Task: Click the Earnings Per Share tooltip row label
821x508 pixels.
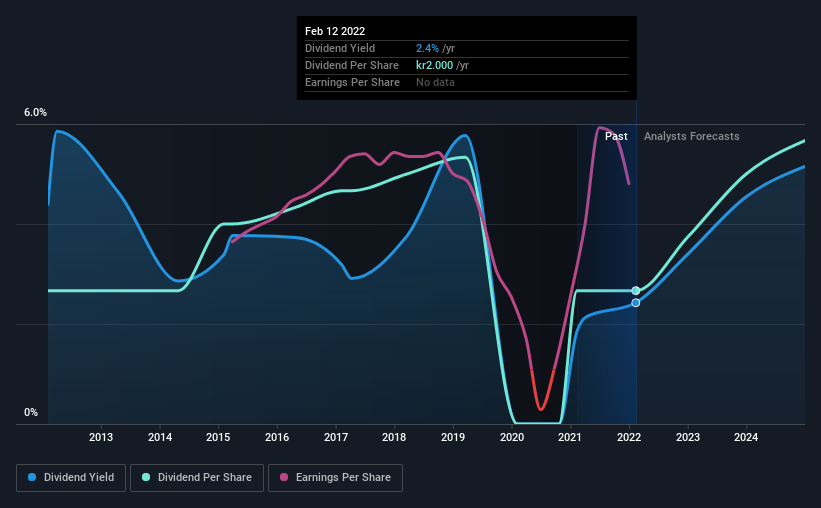Action: click(x=352, y=82)
